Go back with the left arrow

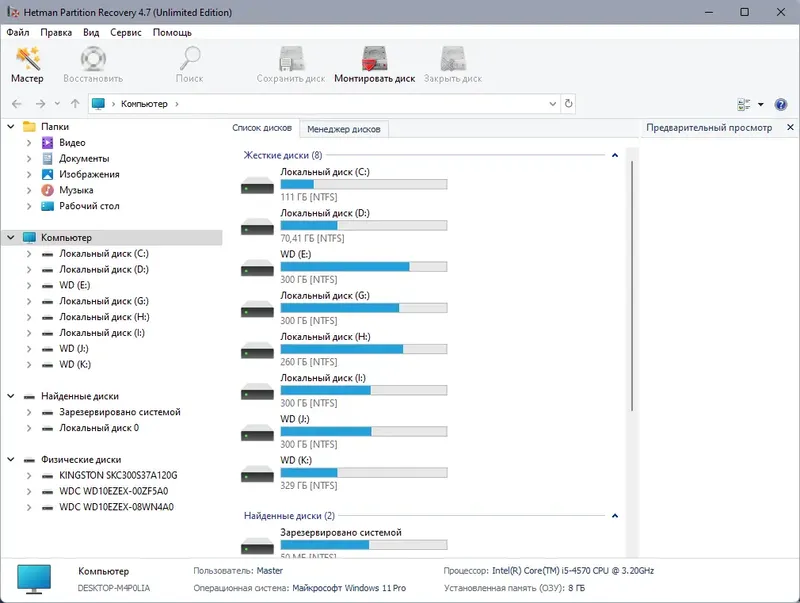pyautogui.click(x=17, y=104)
